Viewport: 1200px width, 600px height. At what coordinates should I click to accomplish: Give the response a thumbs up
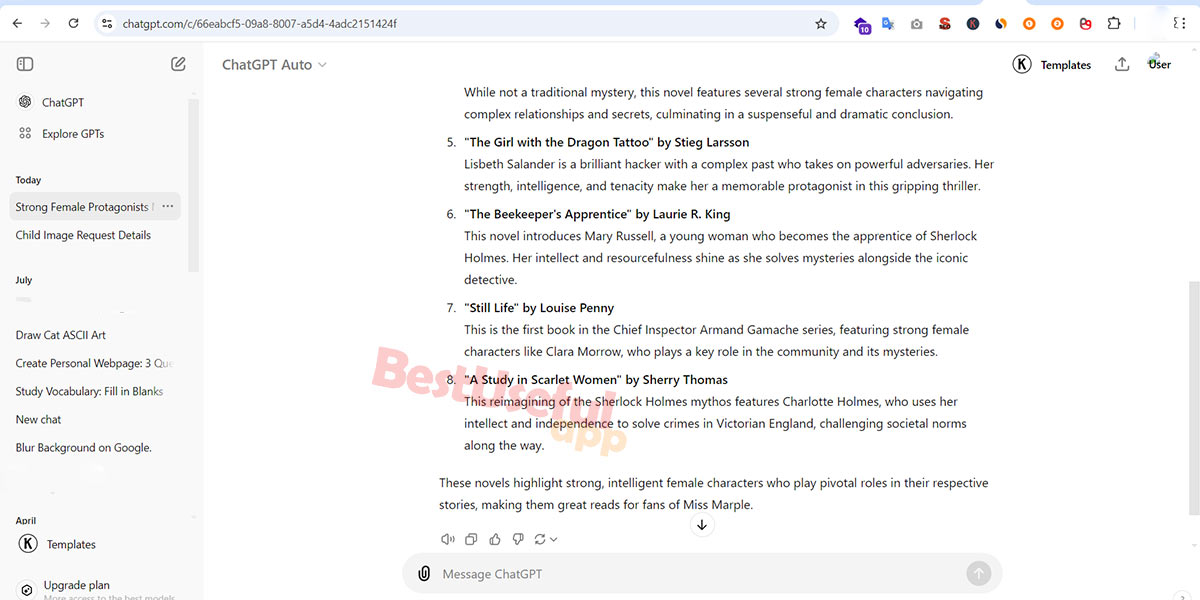(x=495, y=539)
